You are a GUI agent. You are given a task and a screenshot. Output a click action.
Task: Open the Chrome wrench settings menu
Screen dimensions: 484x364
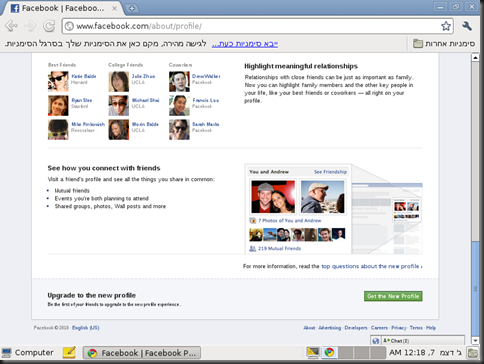(x=467, y=26)
